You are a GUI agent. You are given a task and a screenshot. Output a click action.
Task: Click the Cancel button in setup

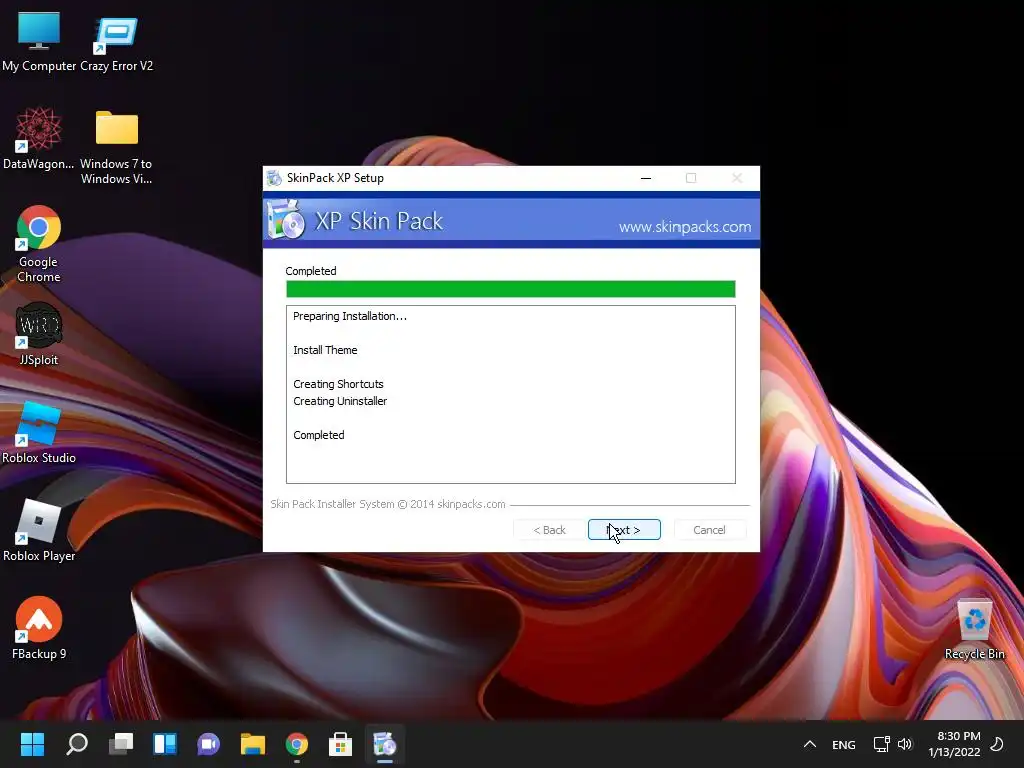click(709, 530)
